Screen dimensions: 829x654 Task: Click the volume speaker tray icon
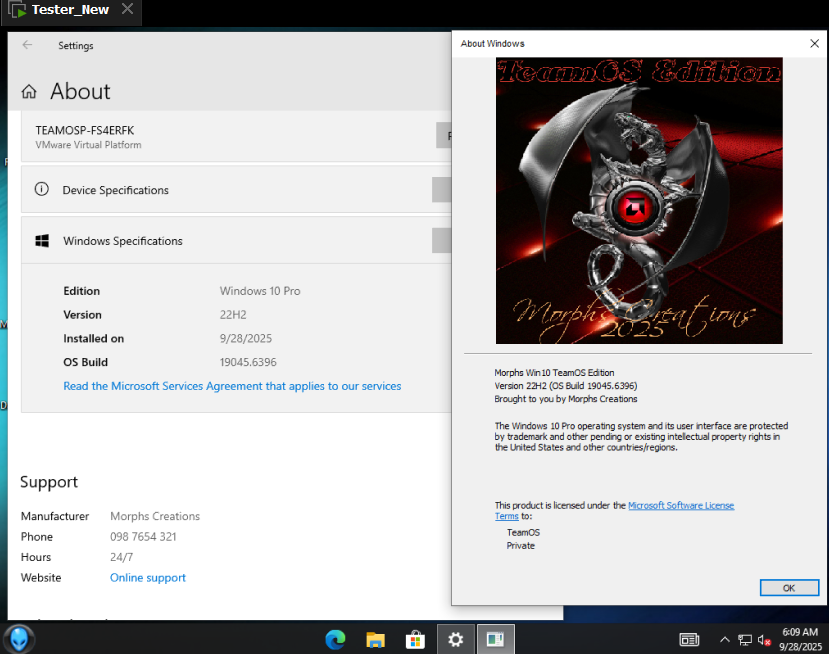click(x=764, y=640)
